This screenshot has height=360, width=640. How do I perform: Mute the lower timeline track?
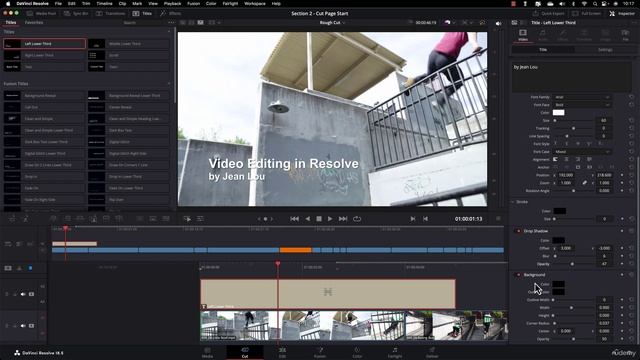[x=23, y=326]
